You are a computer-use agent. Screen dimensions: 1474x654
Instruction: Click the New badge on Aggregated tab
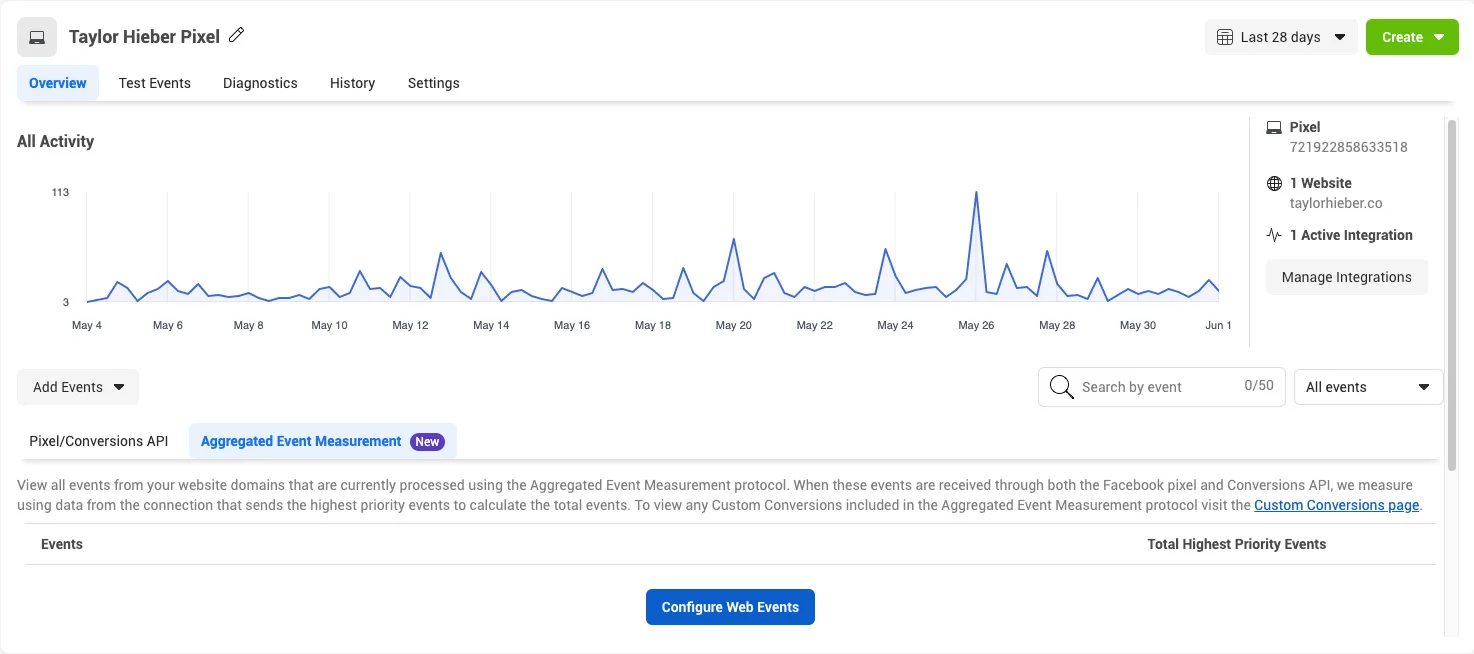[x=427, y=441]
